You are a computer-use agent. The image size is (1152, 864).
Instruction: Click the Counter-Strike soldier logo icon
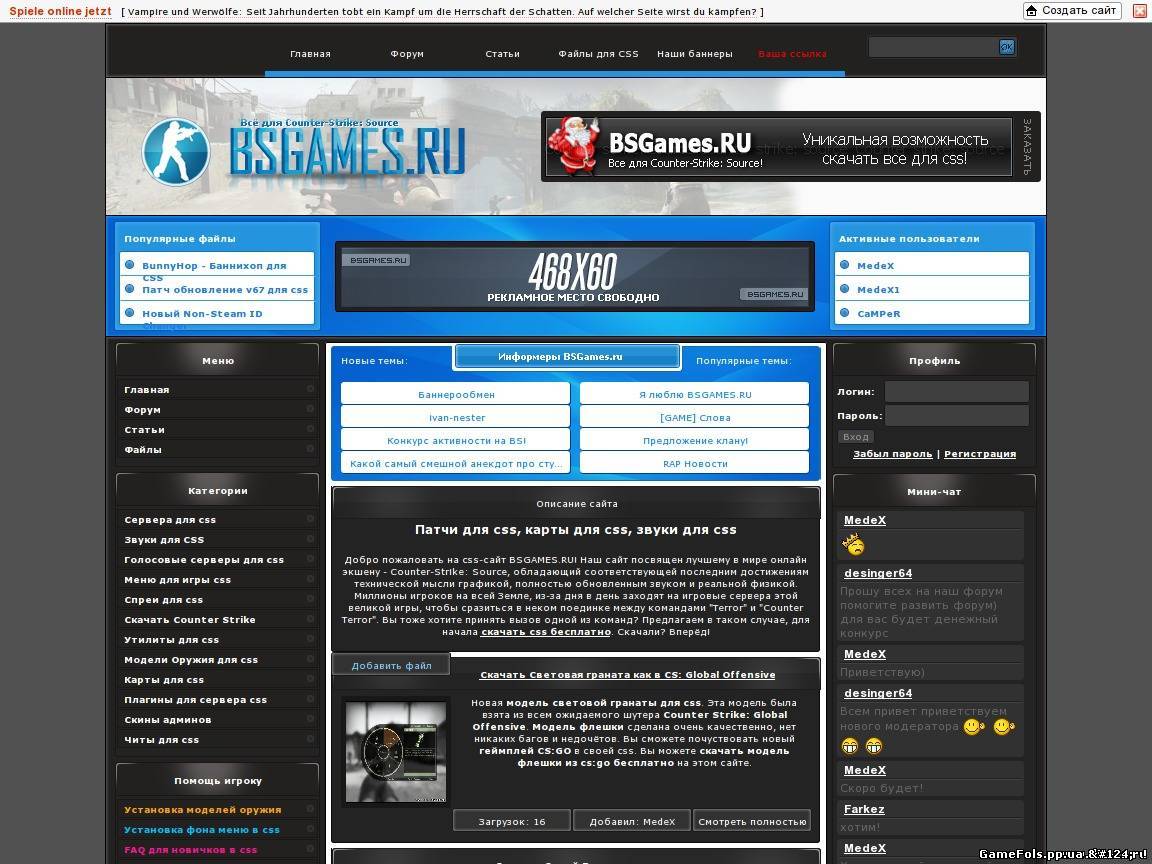point(176,151)
